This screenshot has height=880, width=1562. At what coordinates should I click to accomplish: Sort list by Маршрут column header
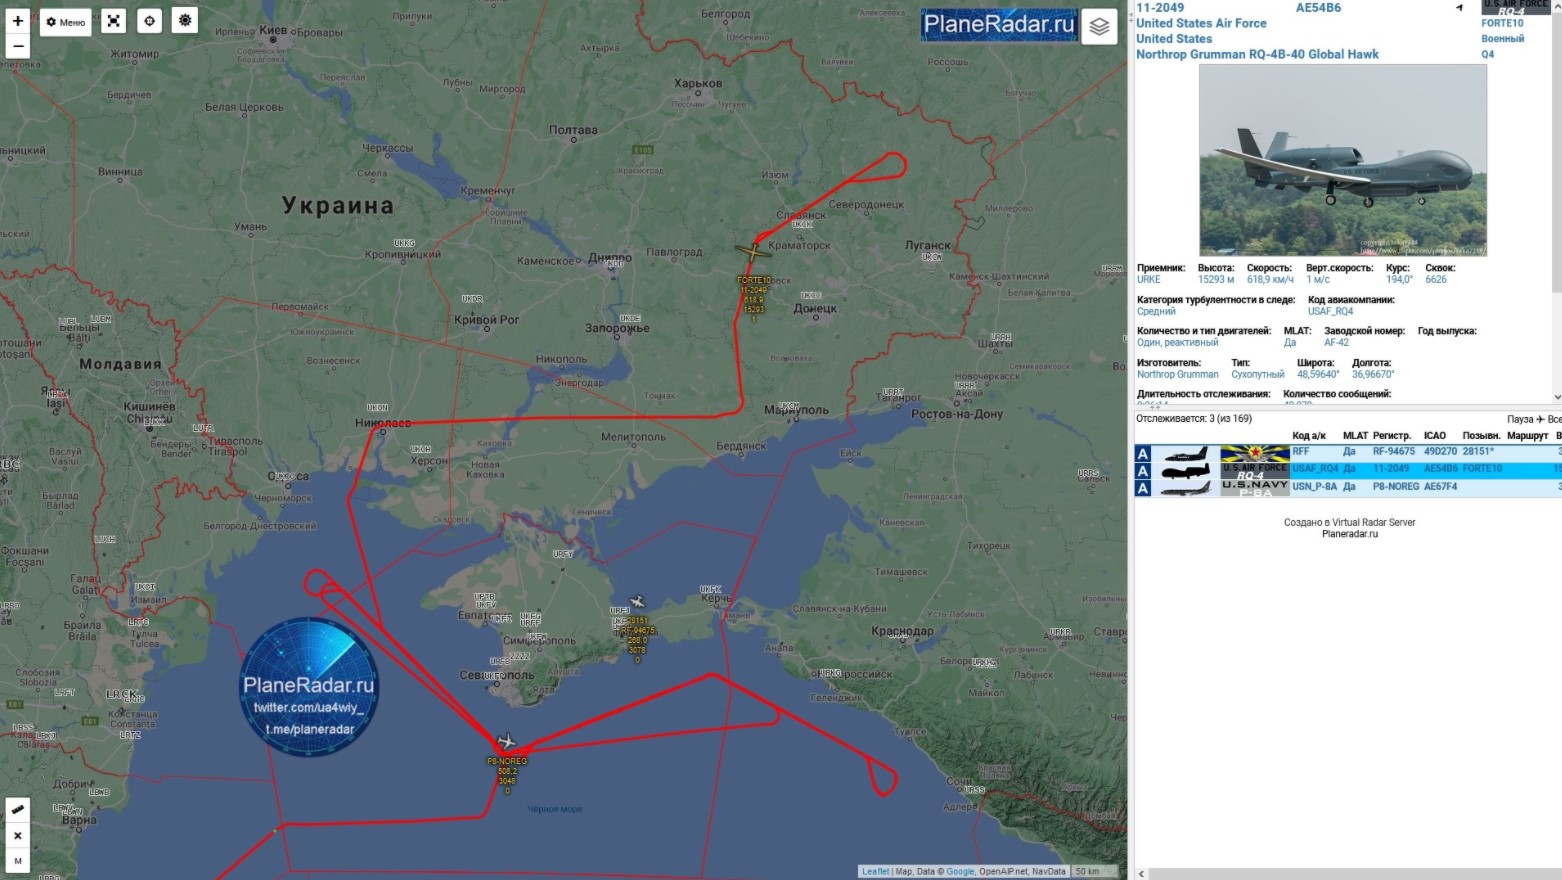point(1527,436)
